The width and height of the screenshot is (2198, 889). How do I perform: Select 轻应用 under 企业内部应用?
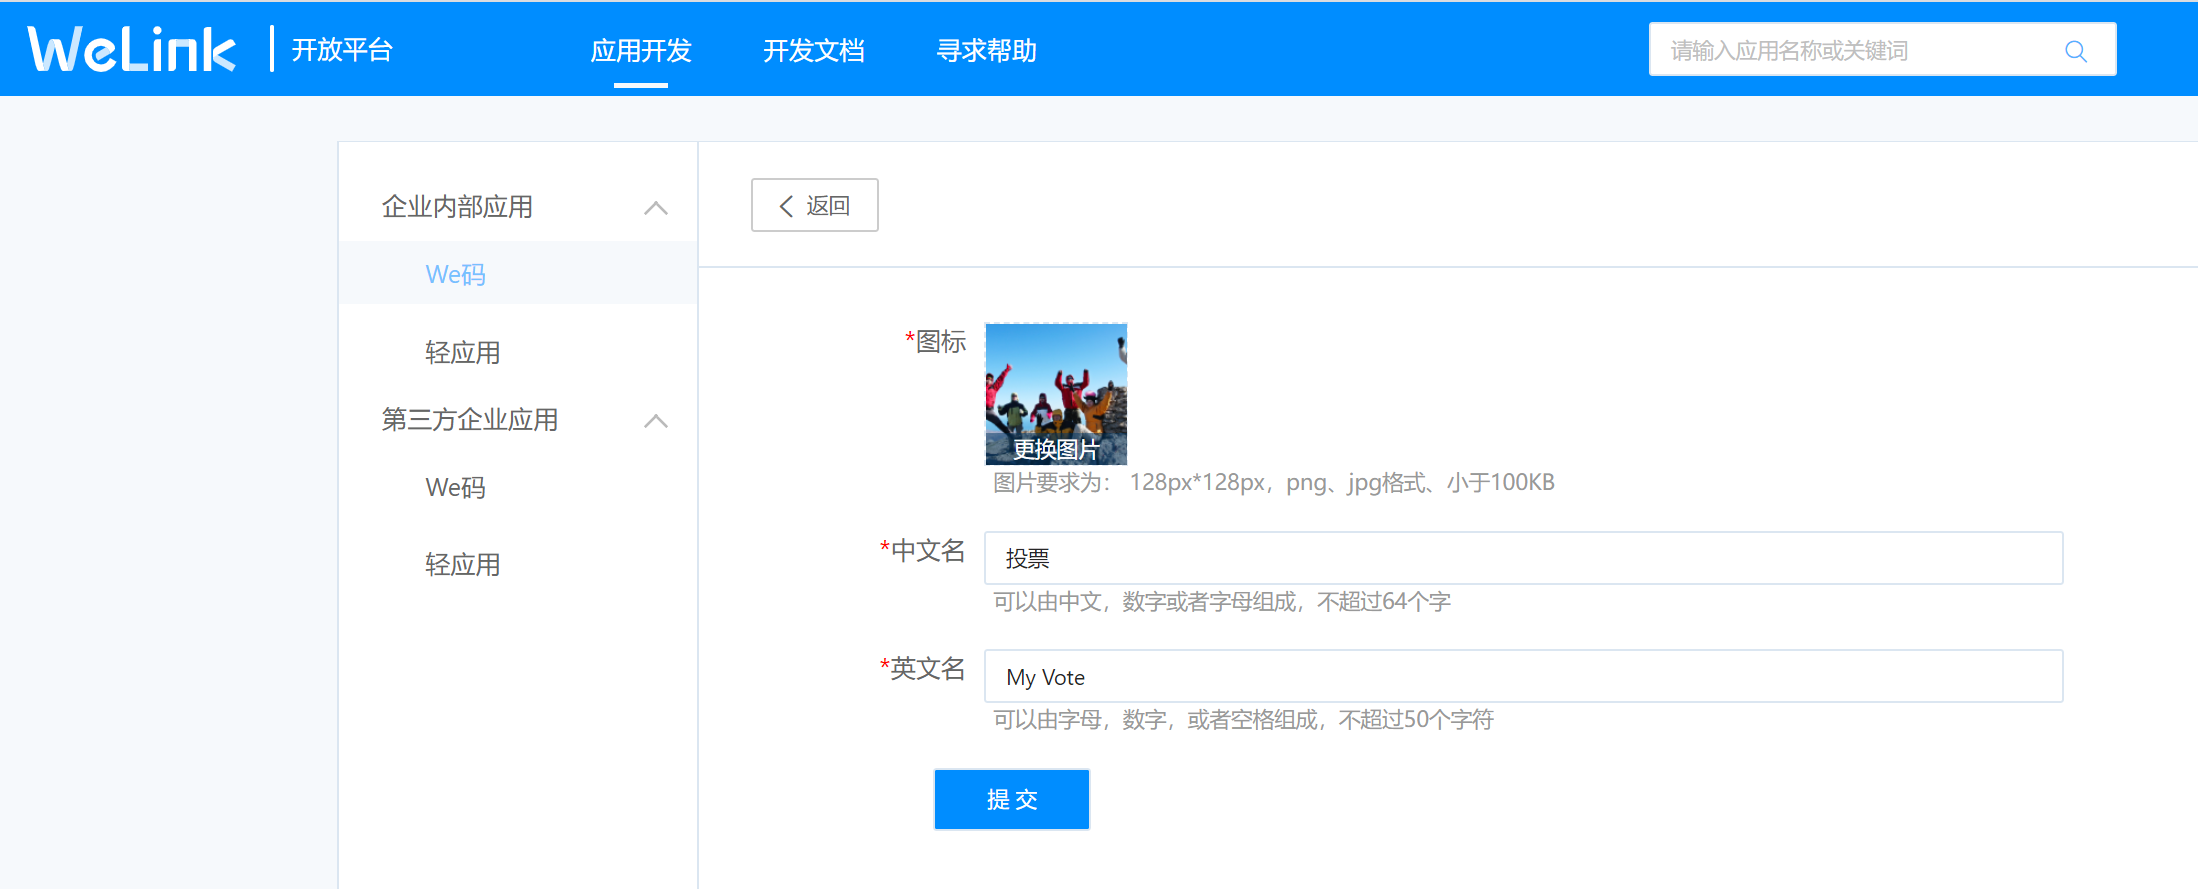(462, 352)
